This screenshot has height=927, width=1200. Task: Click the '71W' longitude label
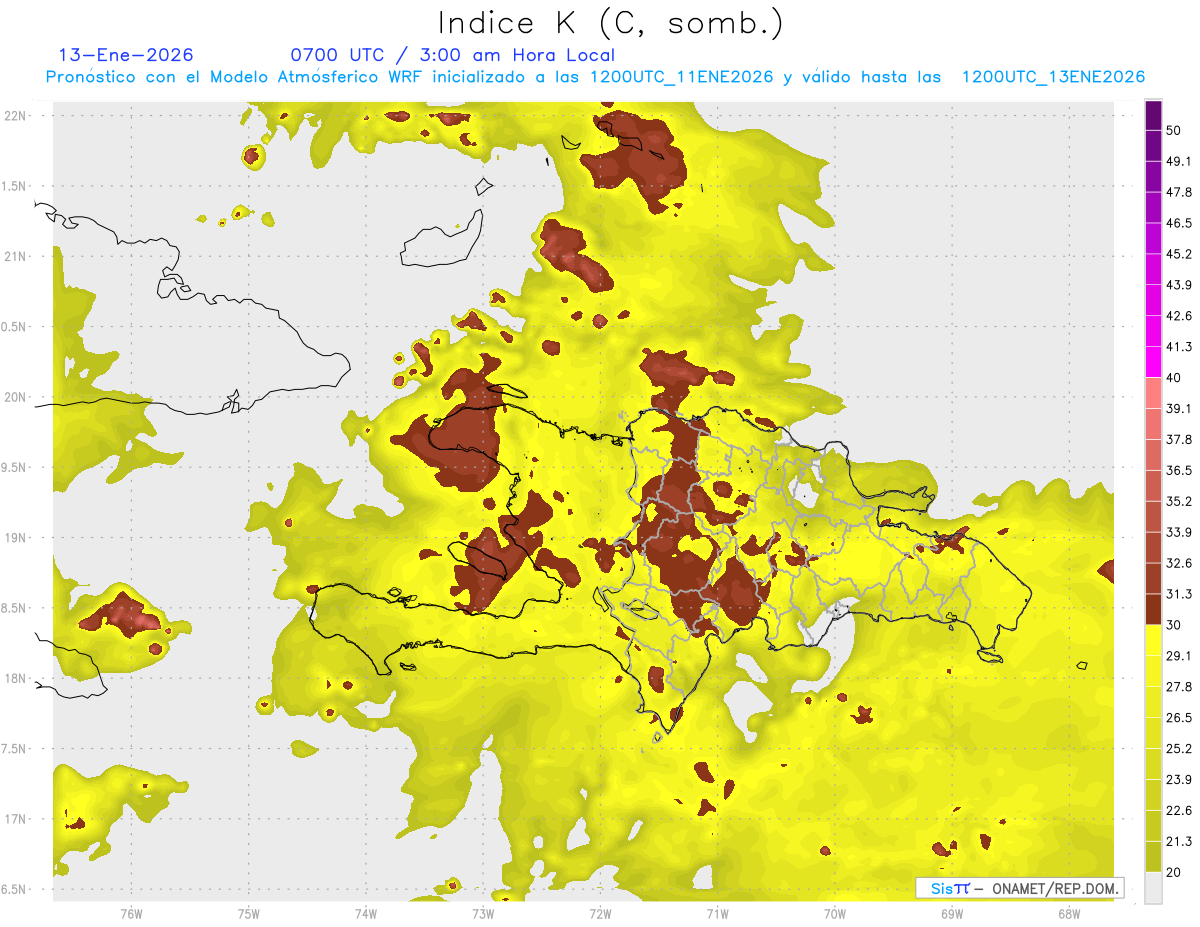(717, 914)
